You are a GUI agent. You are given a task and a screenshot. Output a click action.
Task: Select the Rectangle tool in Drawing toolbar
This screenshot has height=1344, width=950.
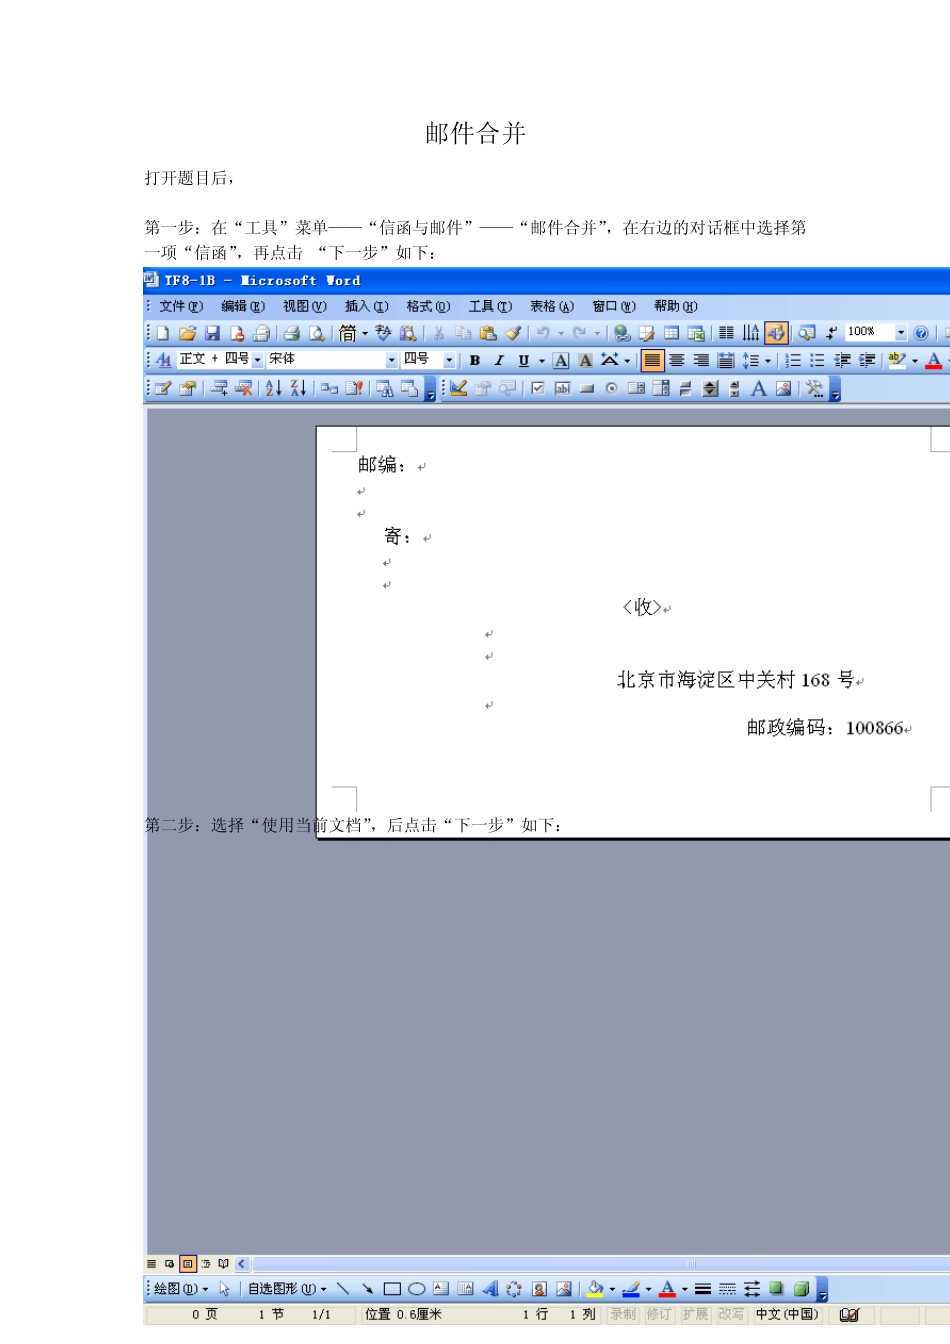coord(392,1289)
